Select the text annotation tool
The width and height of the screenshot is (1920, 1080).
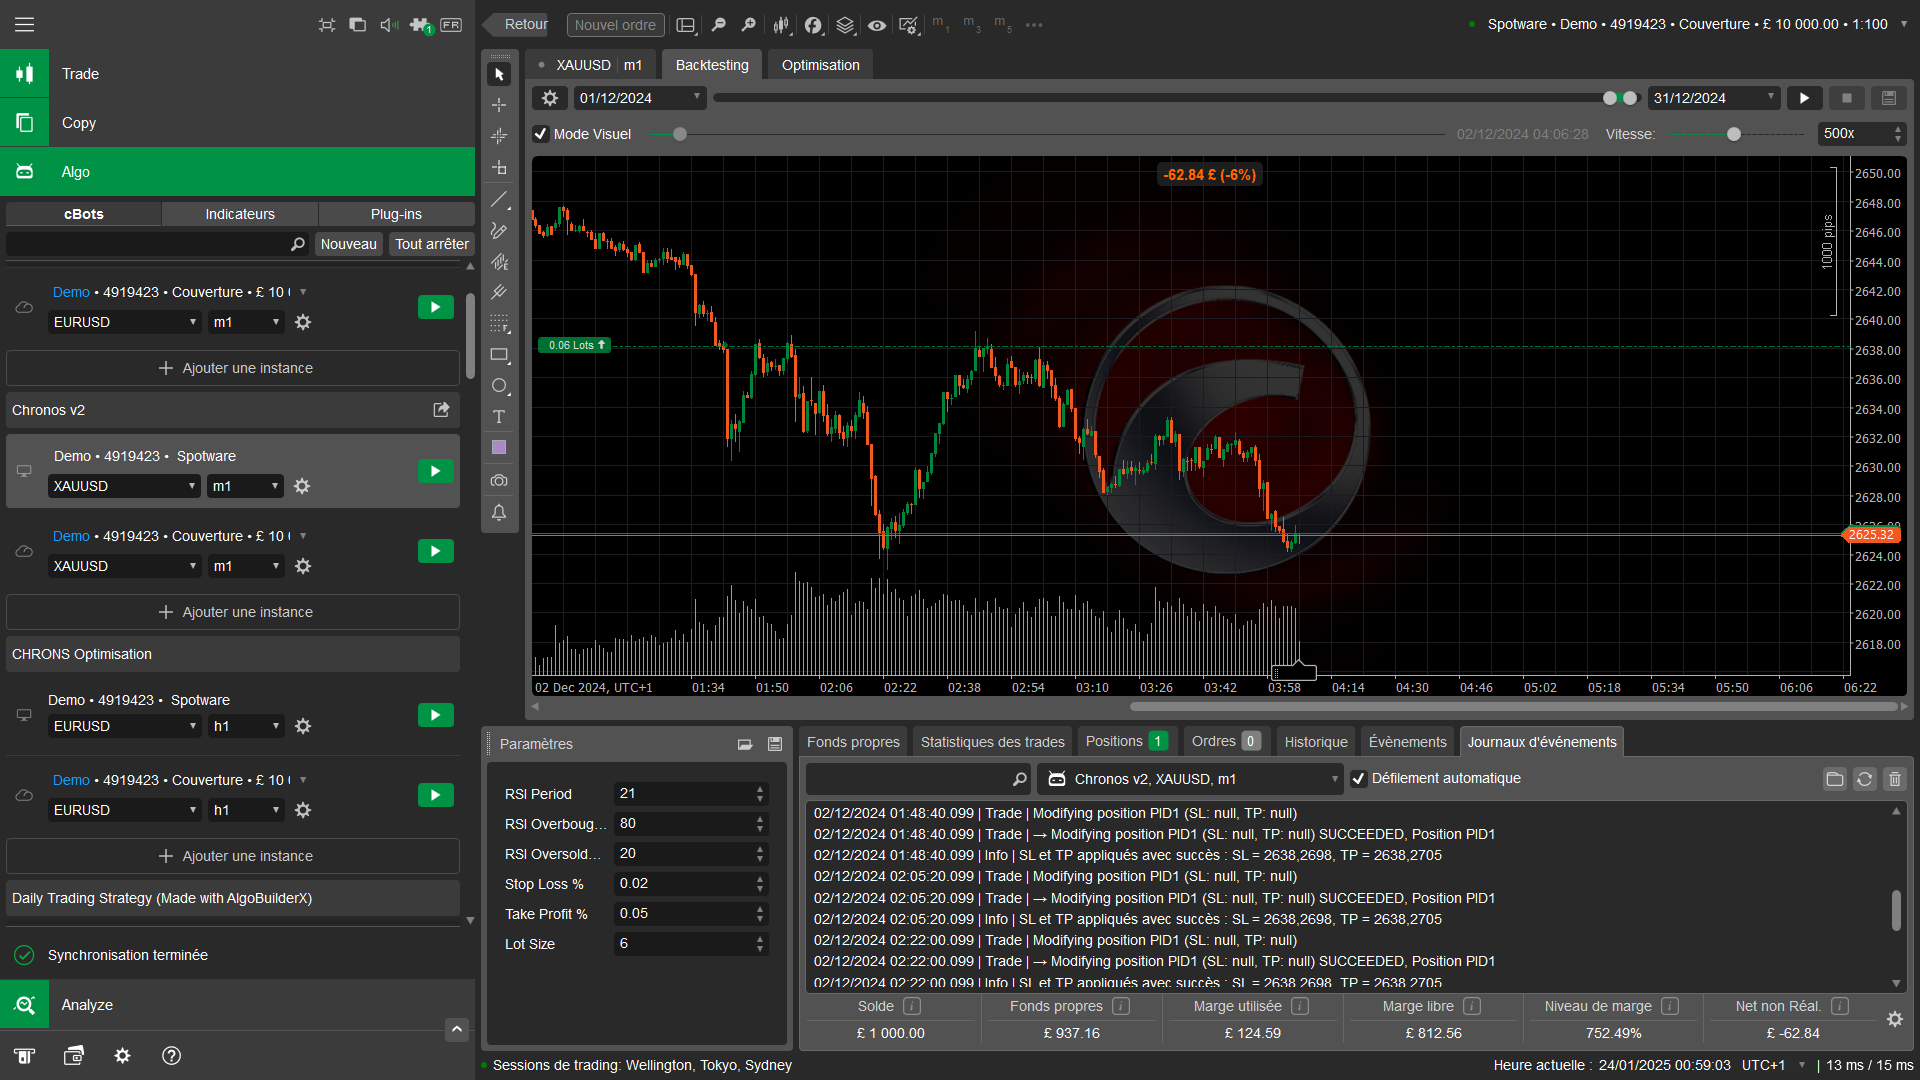click(499, 417)
